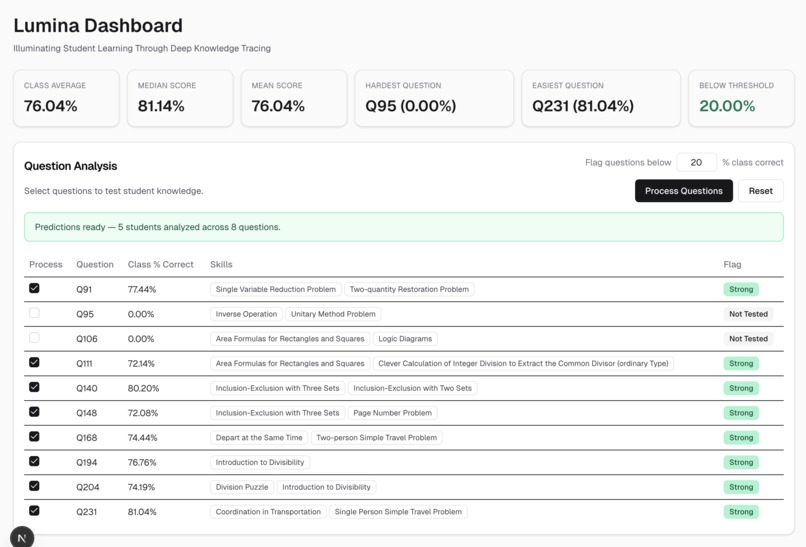Click the Q168 question label

pos(86,437)
